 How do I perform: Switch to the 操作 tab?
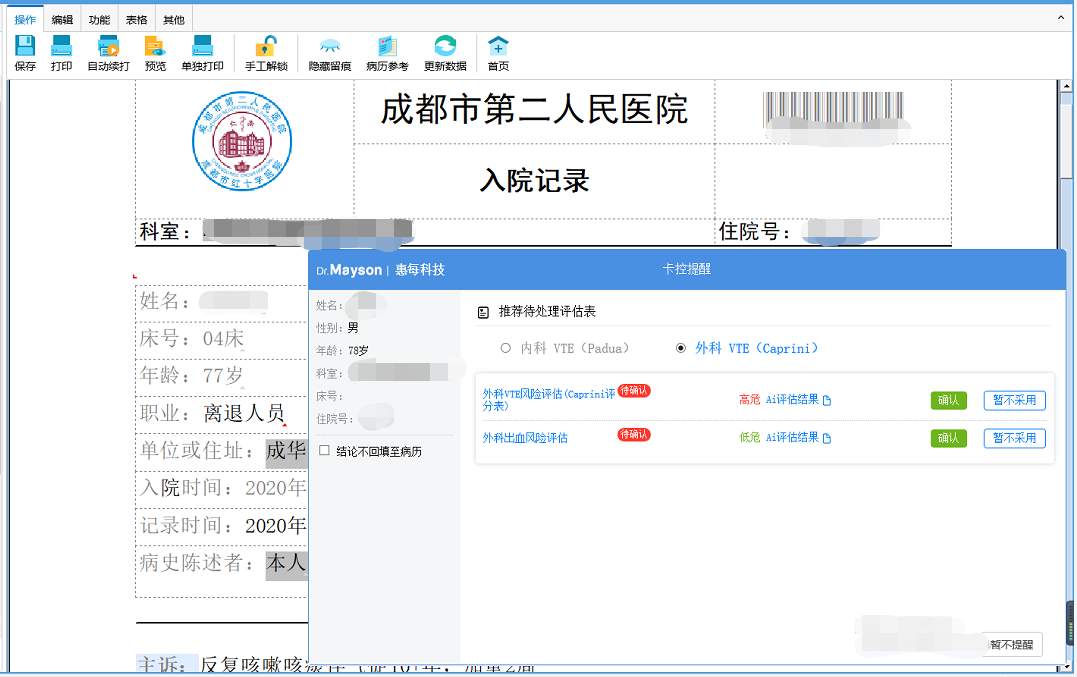pos(25,20)
